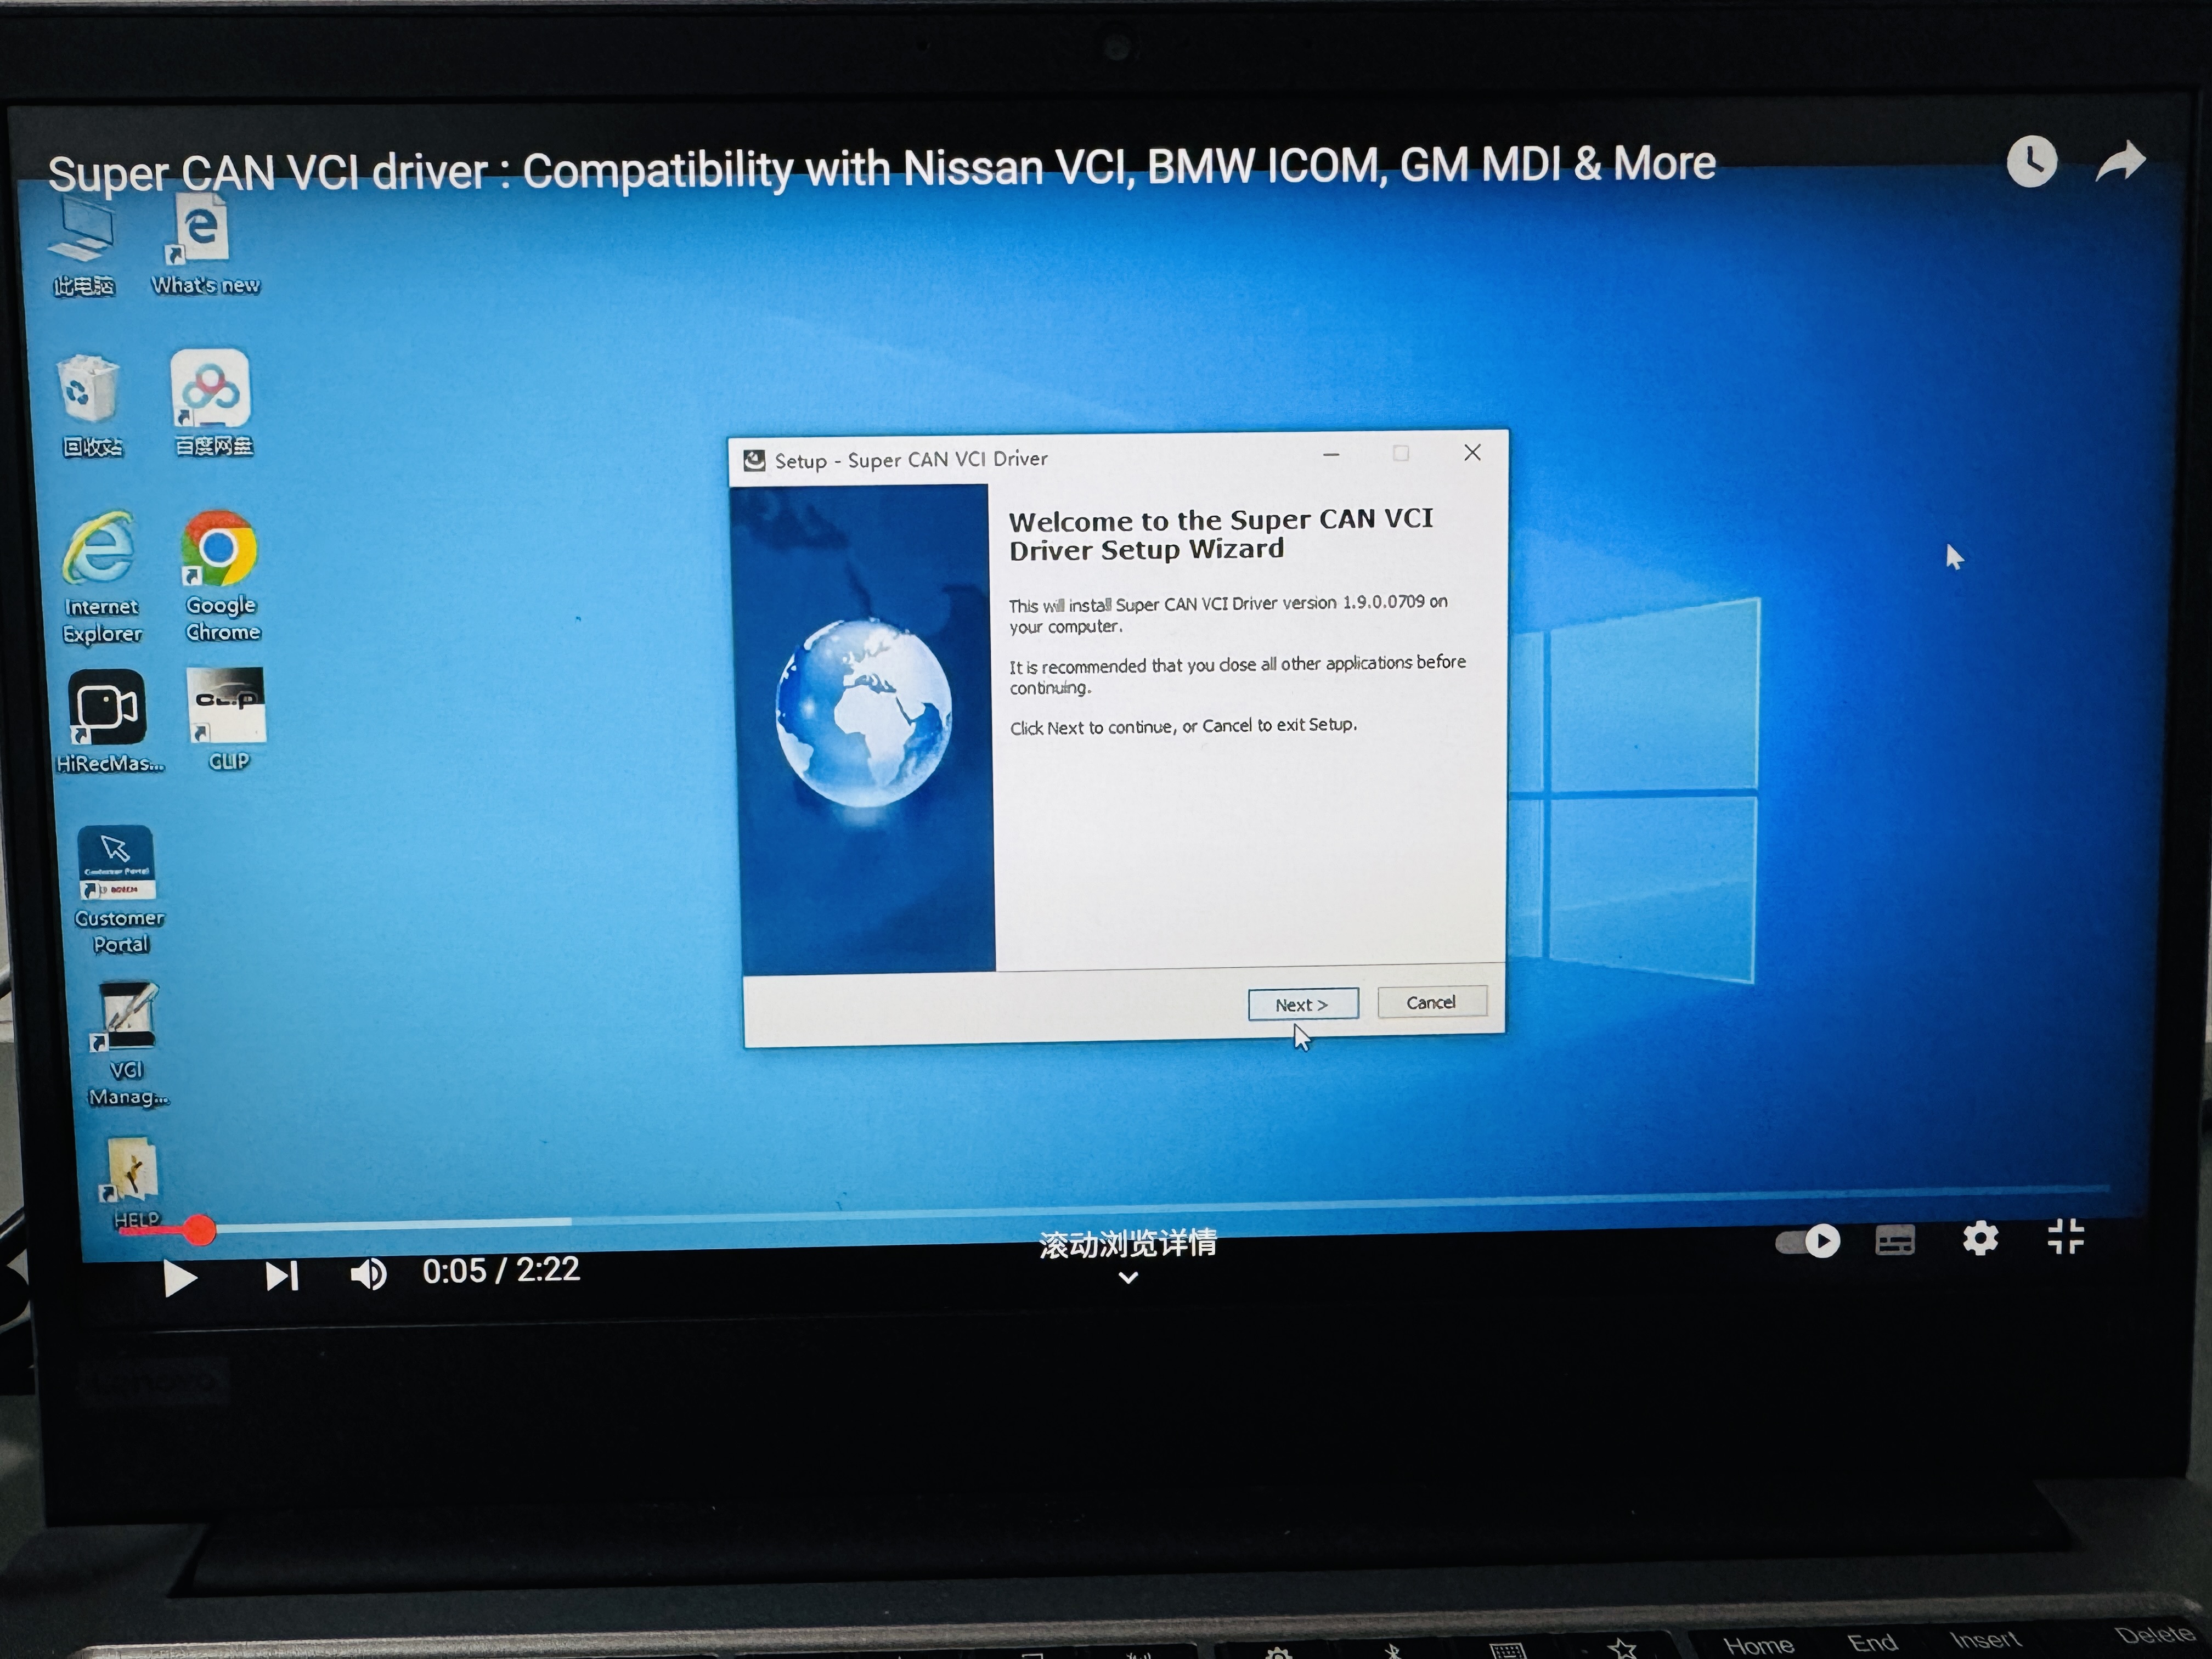Toggle the autoplay switch
This screenshot has width=2212, height=1659.
[x=1808, y=1242]
